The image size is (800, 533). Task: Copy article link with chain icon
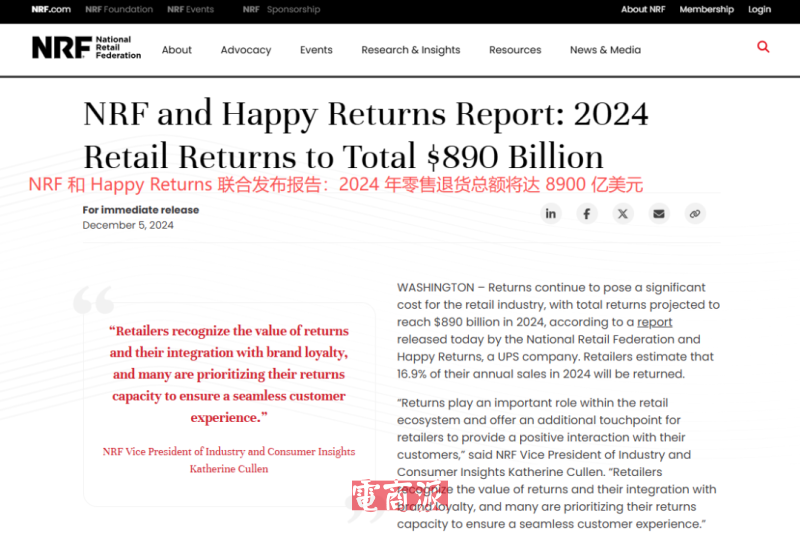694,213
